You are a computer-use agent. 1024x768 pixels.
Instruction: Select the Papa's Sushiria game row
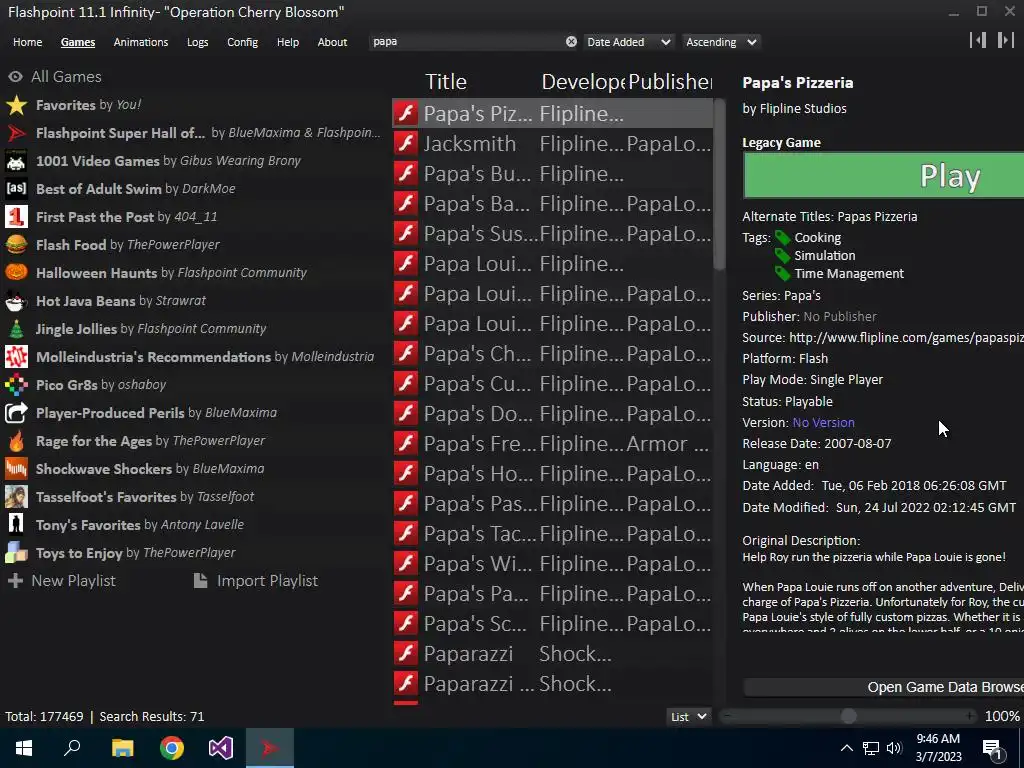[x=552, y=234]
